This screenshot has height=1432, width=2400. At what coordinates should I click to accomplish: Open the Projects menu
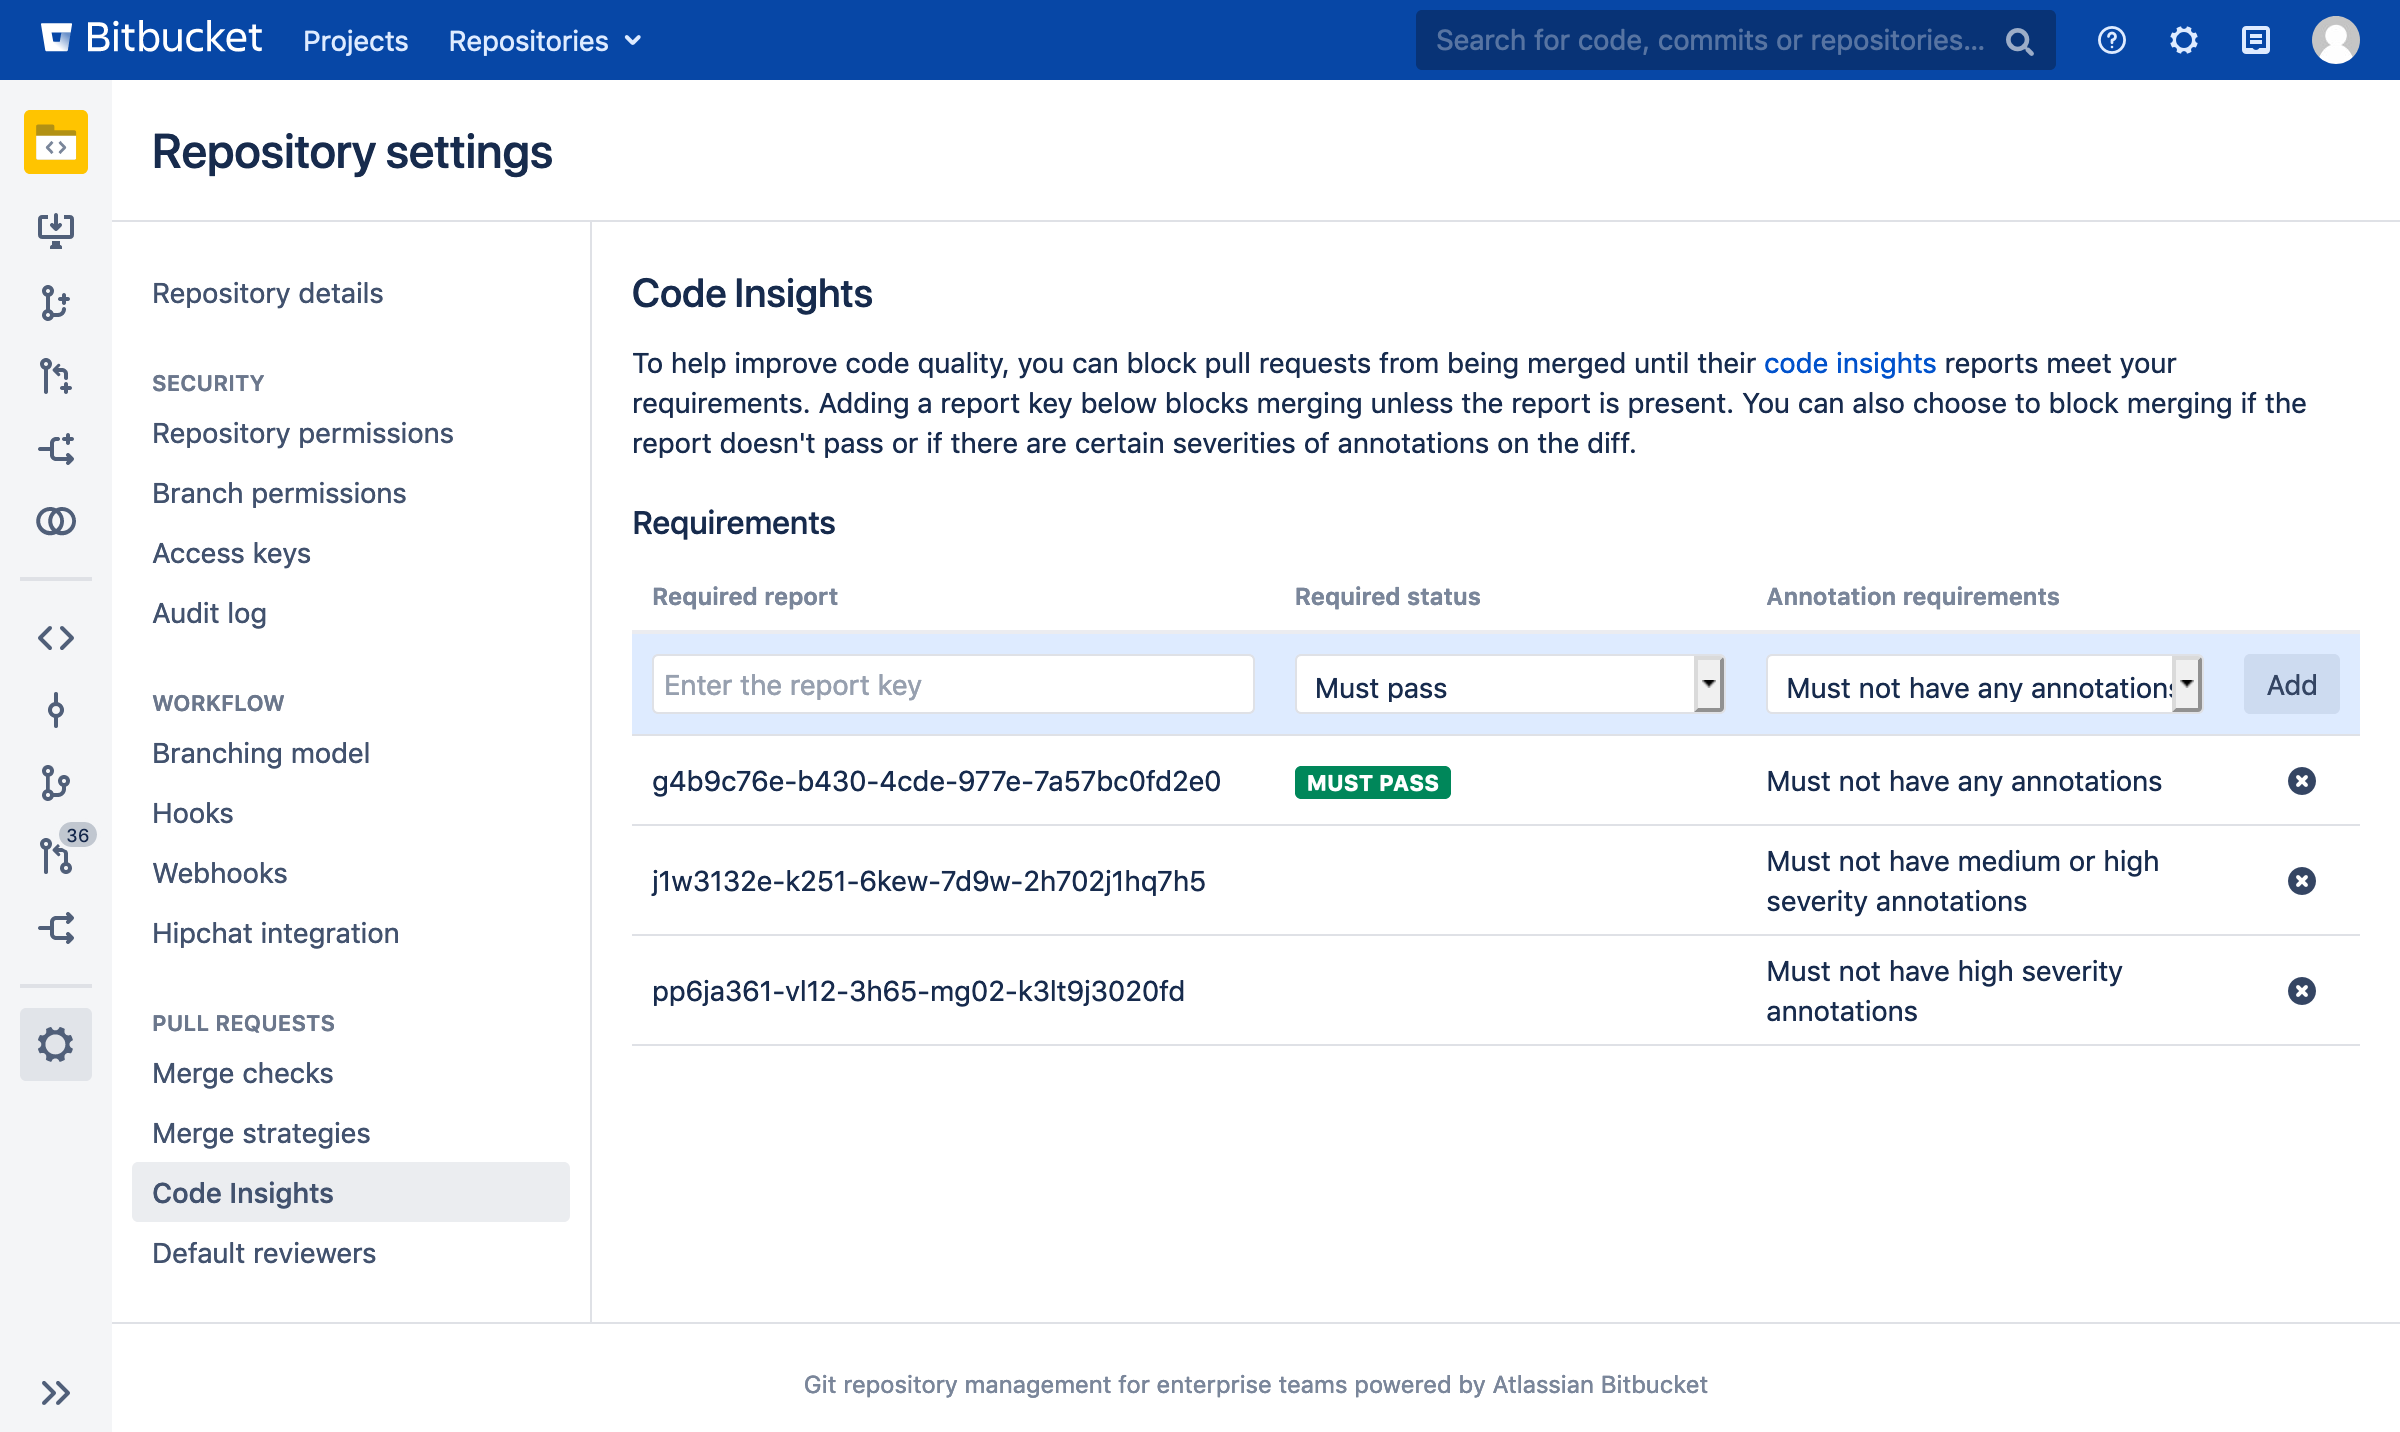(x=355, y=40)
